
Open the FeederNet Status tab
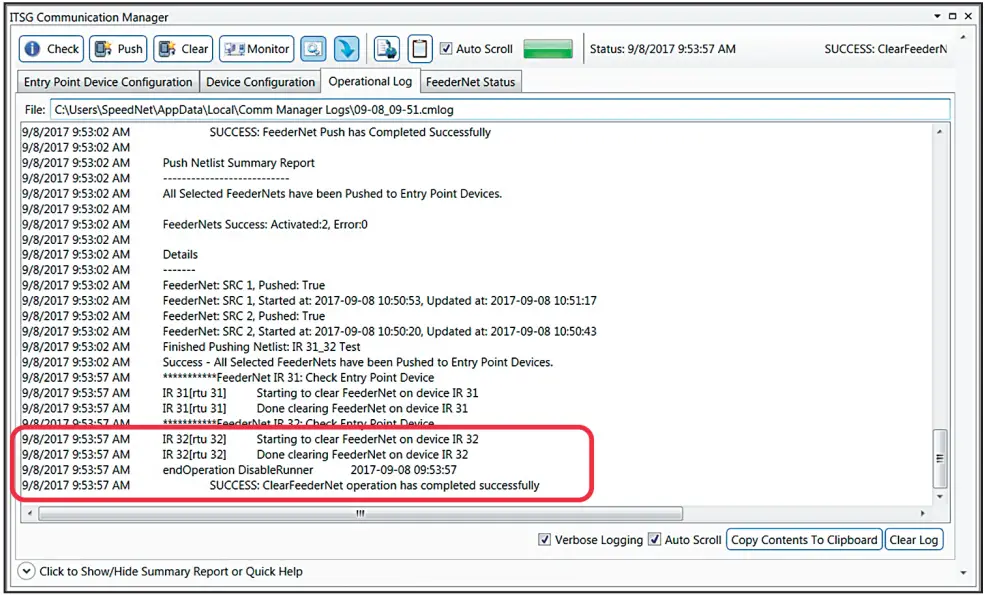(471, 82)
